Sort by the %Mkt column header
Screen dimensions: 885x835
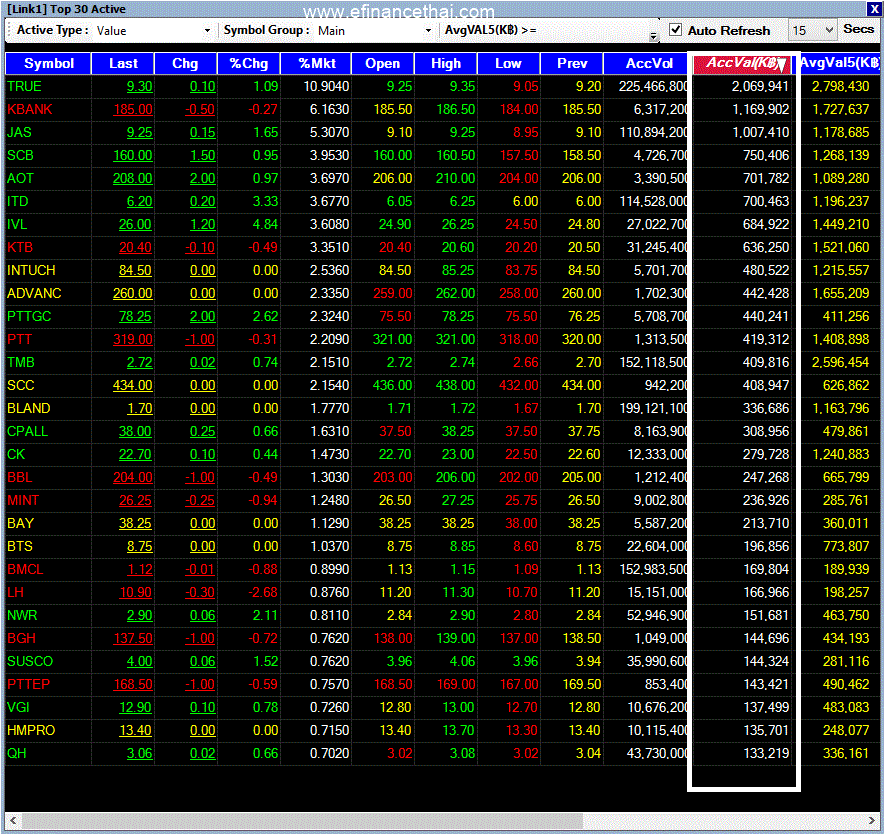coord(316,63)
